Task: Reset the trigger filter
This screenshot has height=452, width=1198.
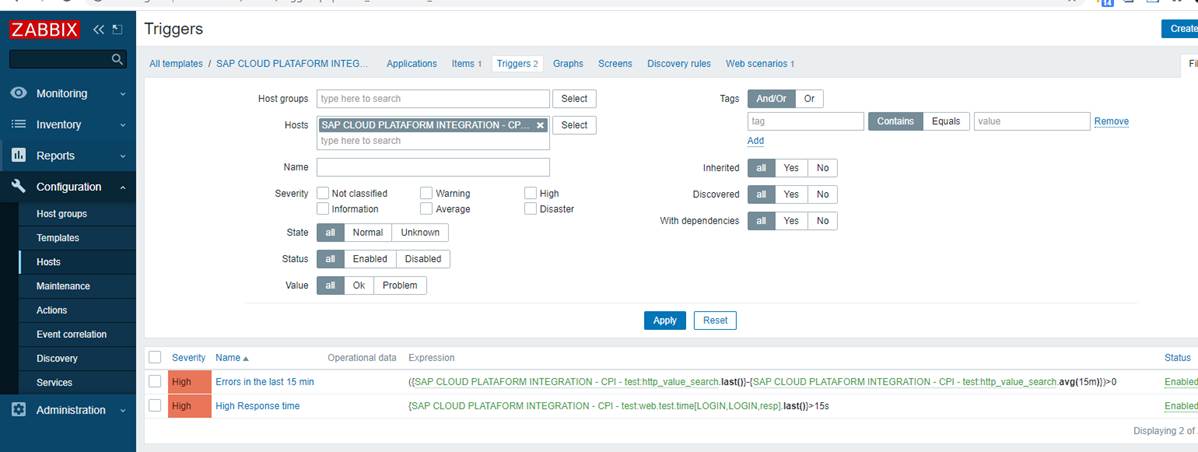Action: pos(715,321)
